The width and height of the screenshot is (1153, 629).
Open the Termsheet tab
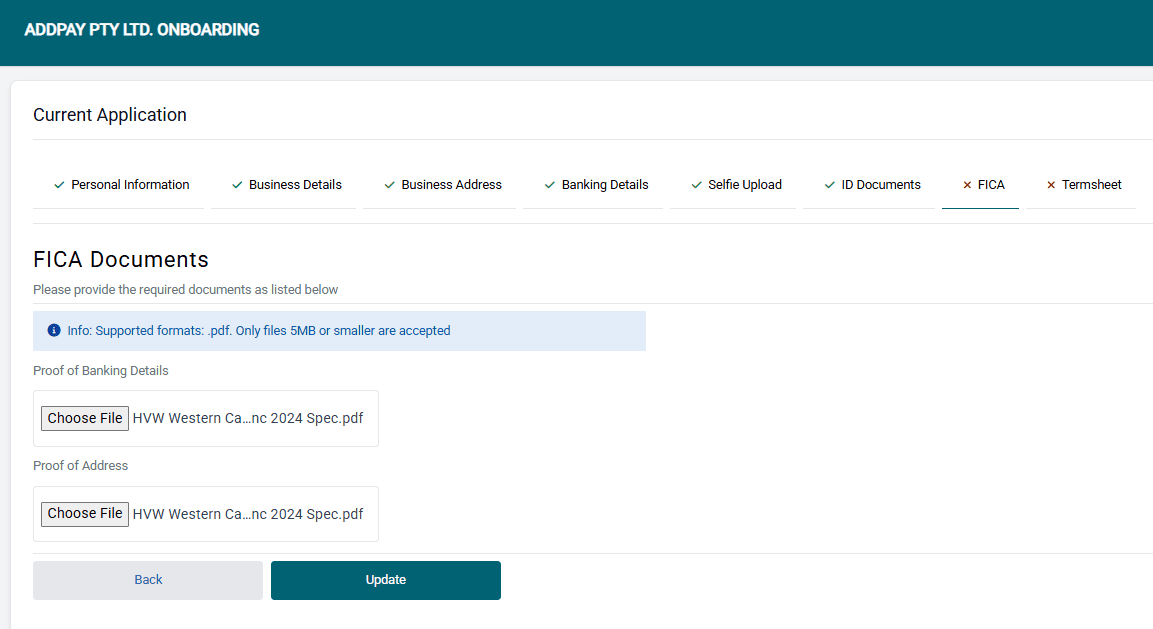1091,185
